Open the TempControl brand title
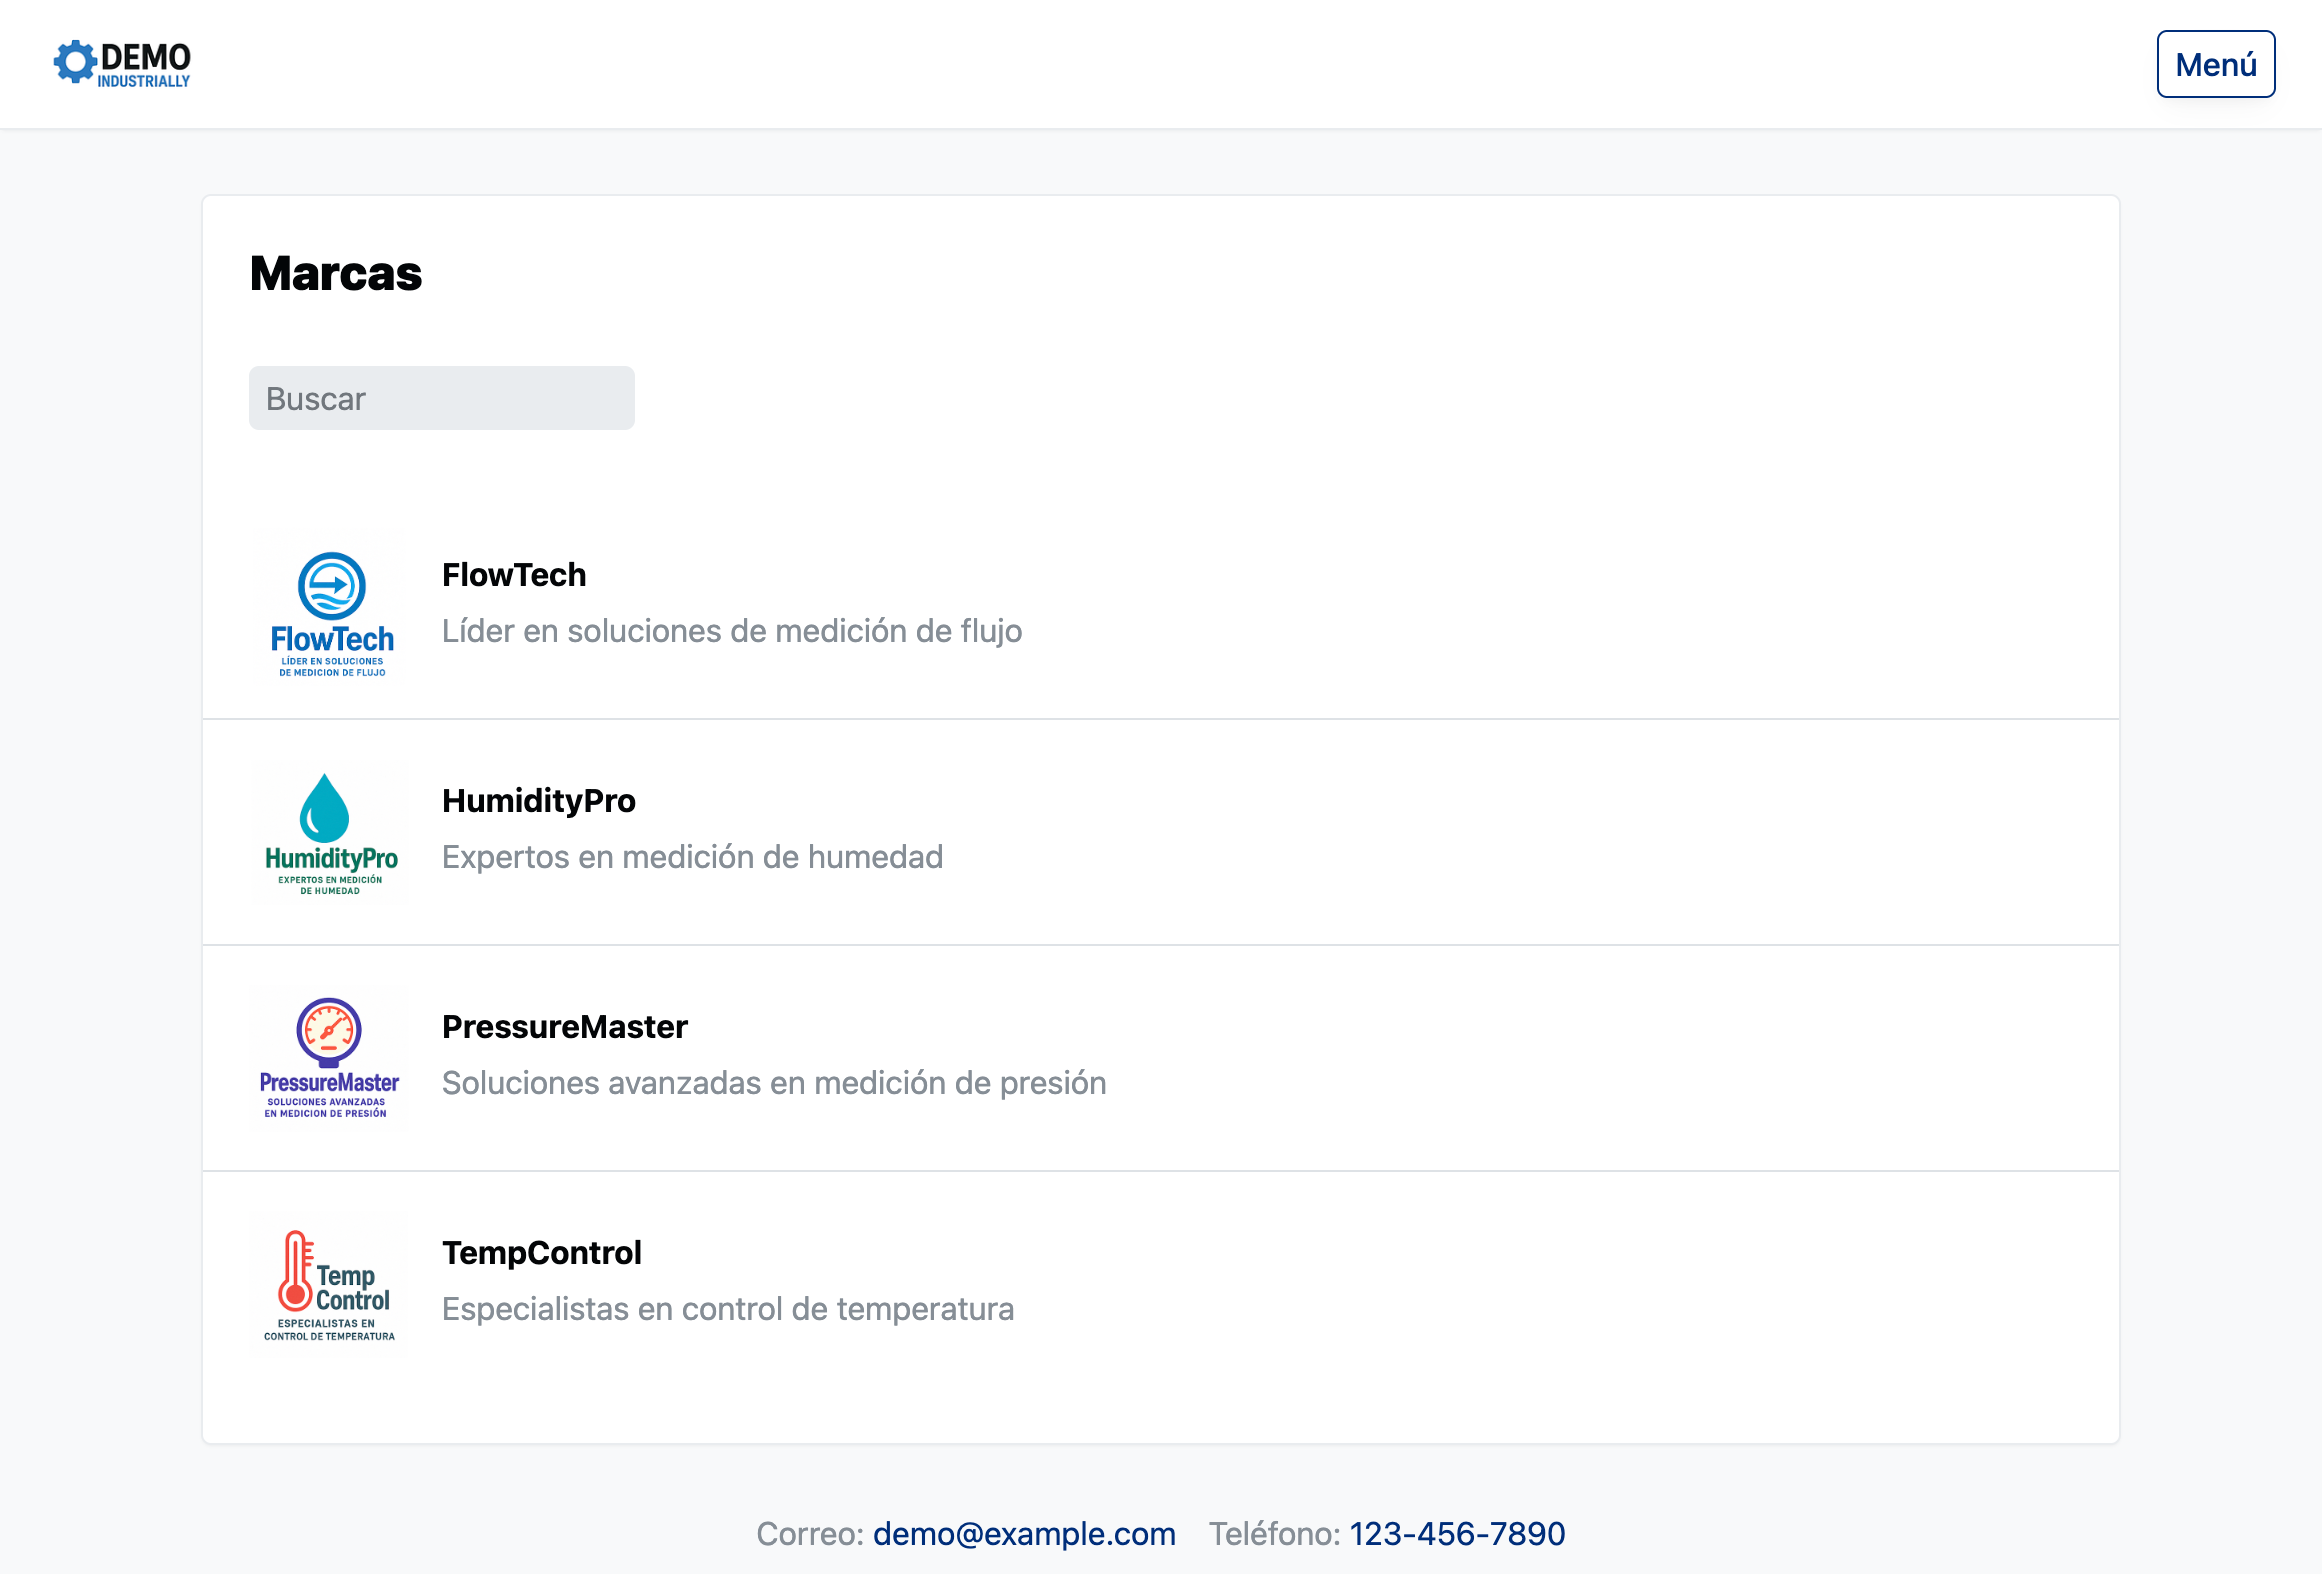The image size is (2322, 1574). point(541,1253)
